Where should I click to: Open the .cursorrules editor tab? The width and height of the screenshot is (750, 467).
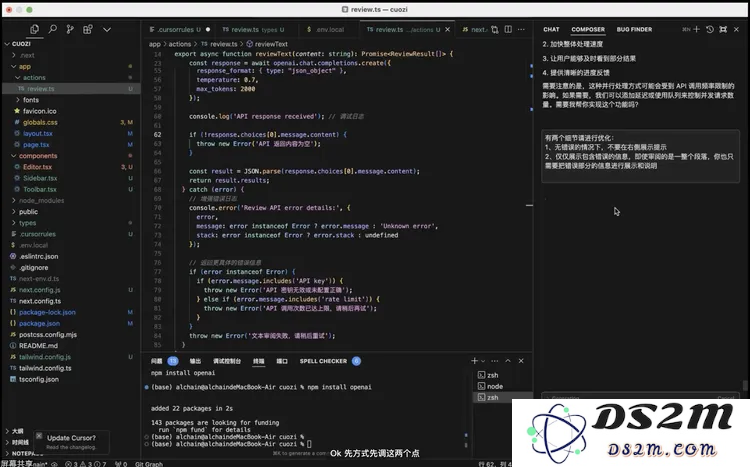[179, 30]
